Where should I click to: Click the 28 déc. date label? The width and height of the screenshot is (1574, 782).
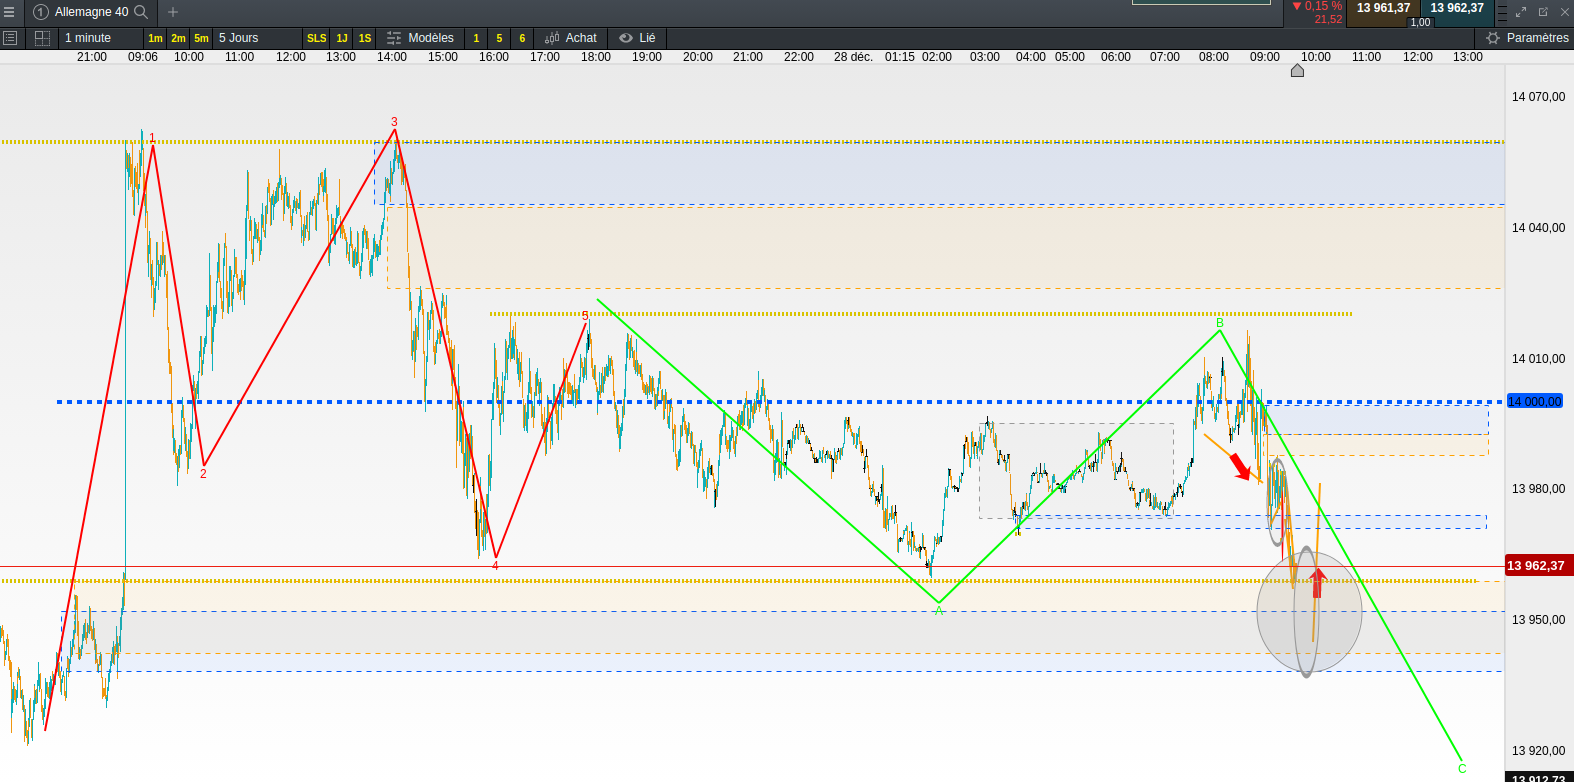click(x=853, y=57)
